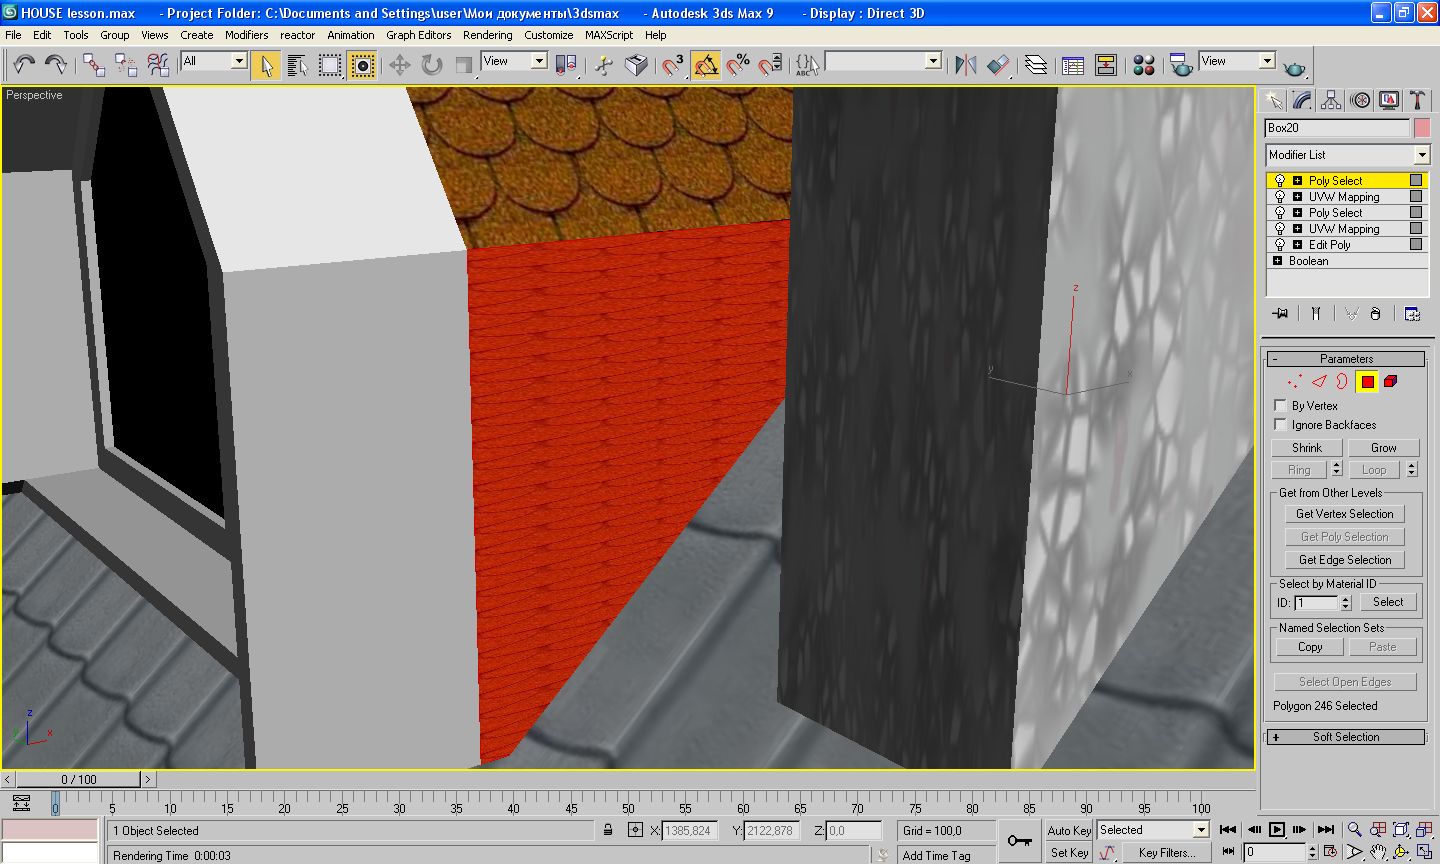This screenshot has width=1440, height=864.
Task: Switch to the Hierarchy command panel tab
Action: [1331, 100]
